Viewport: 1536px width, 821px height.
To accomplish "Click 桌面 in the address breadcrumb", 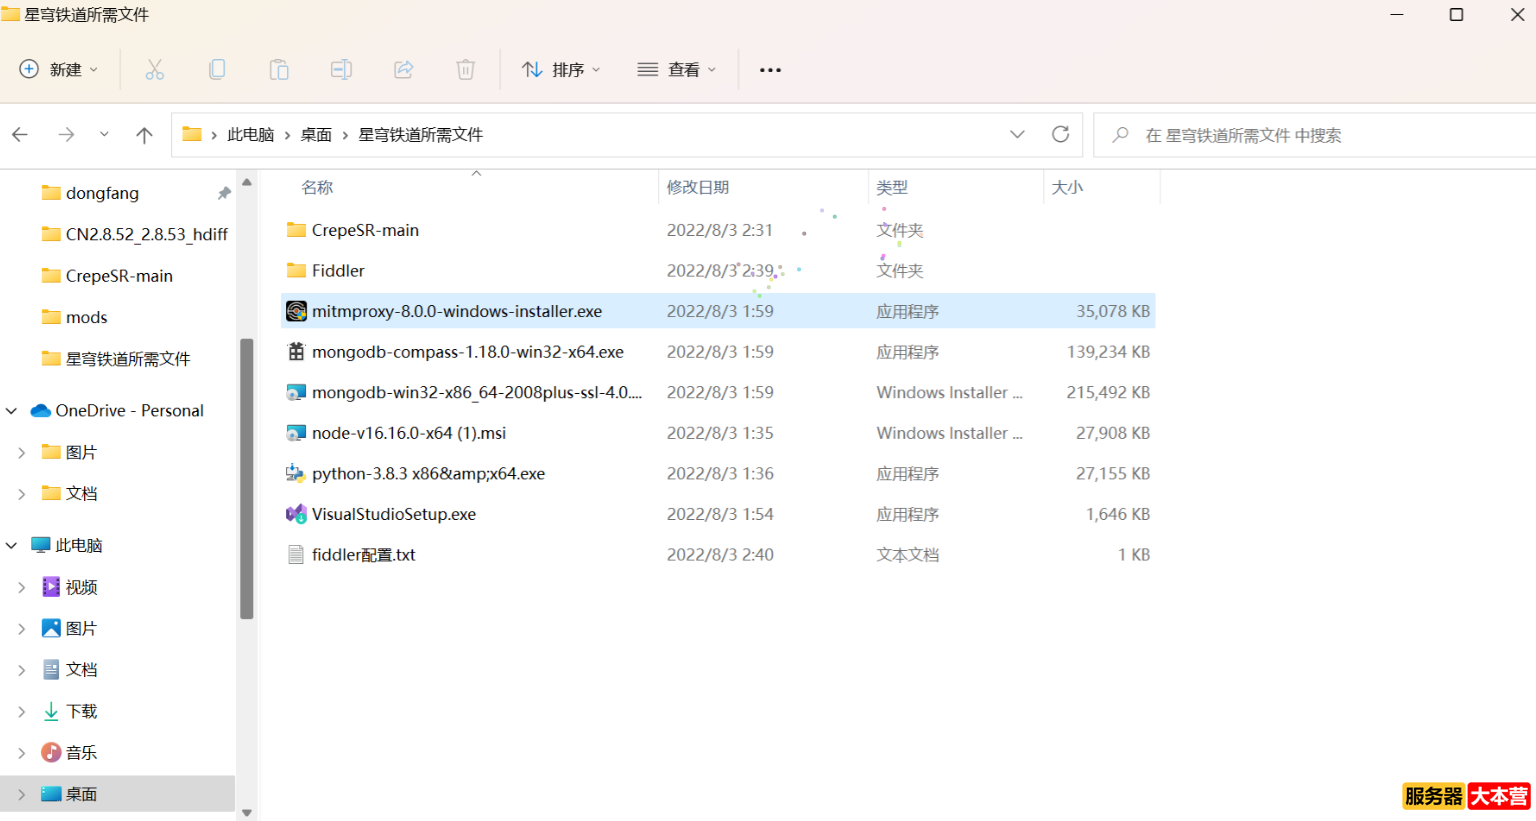I will 316,134.
